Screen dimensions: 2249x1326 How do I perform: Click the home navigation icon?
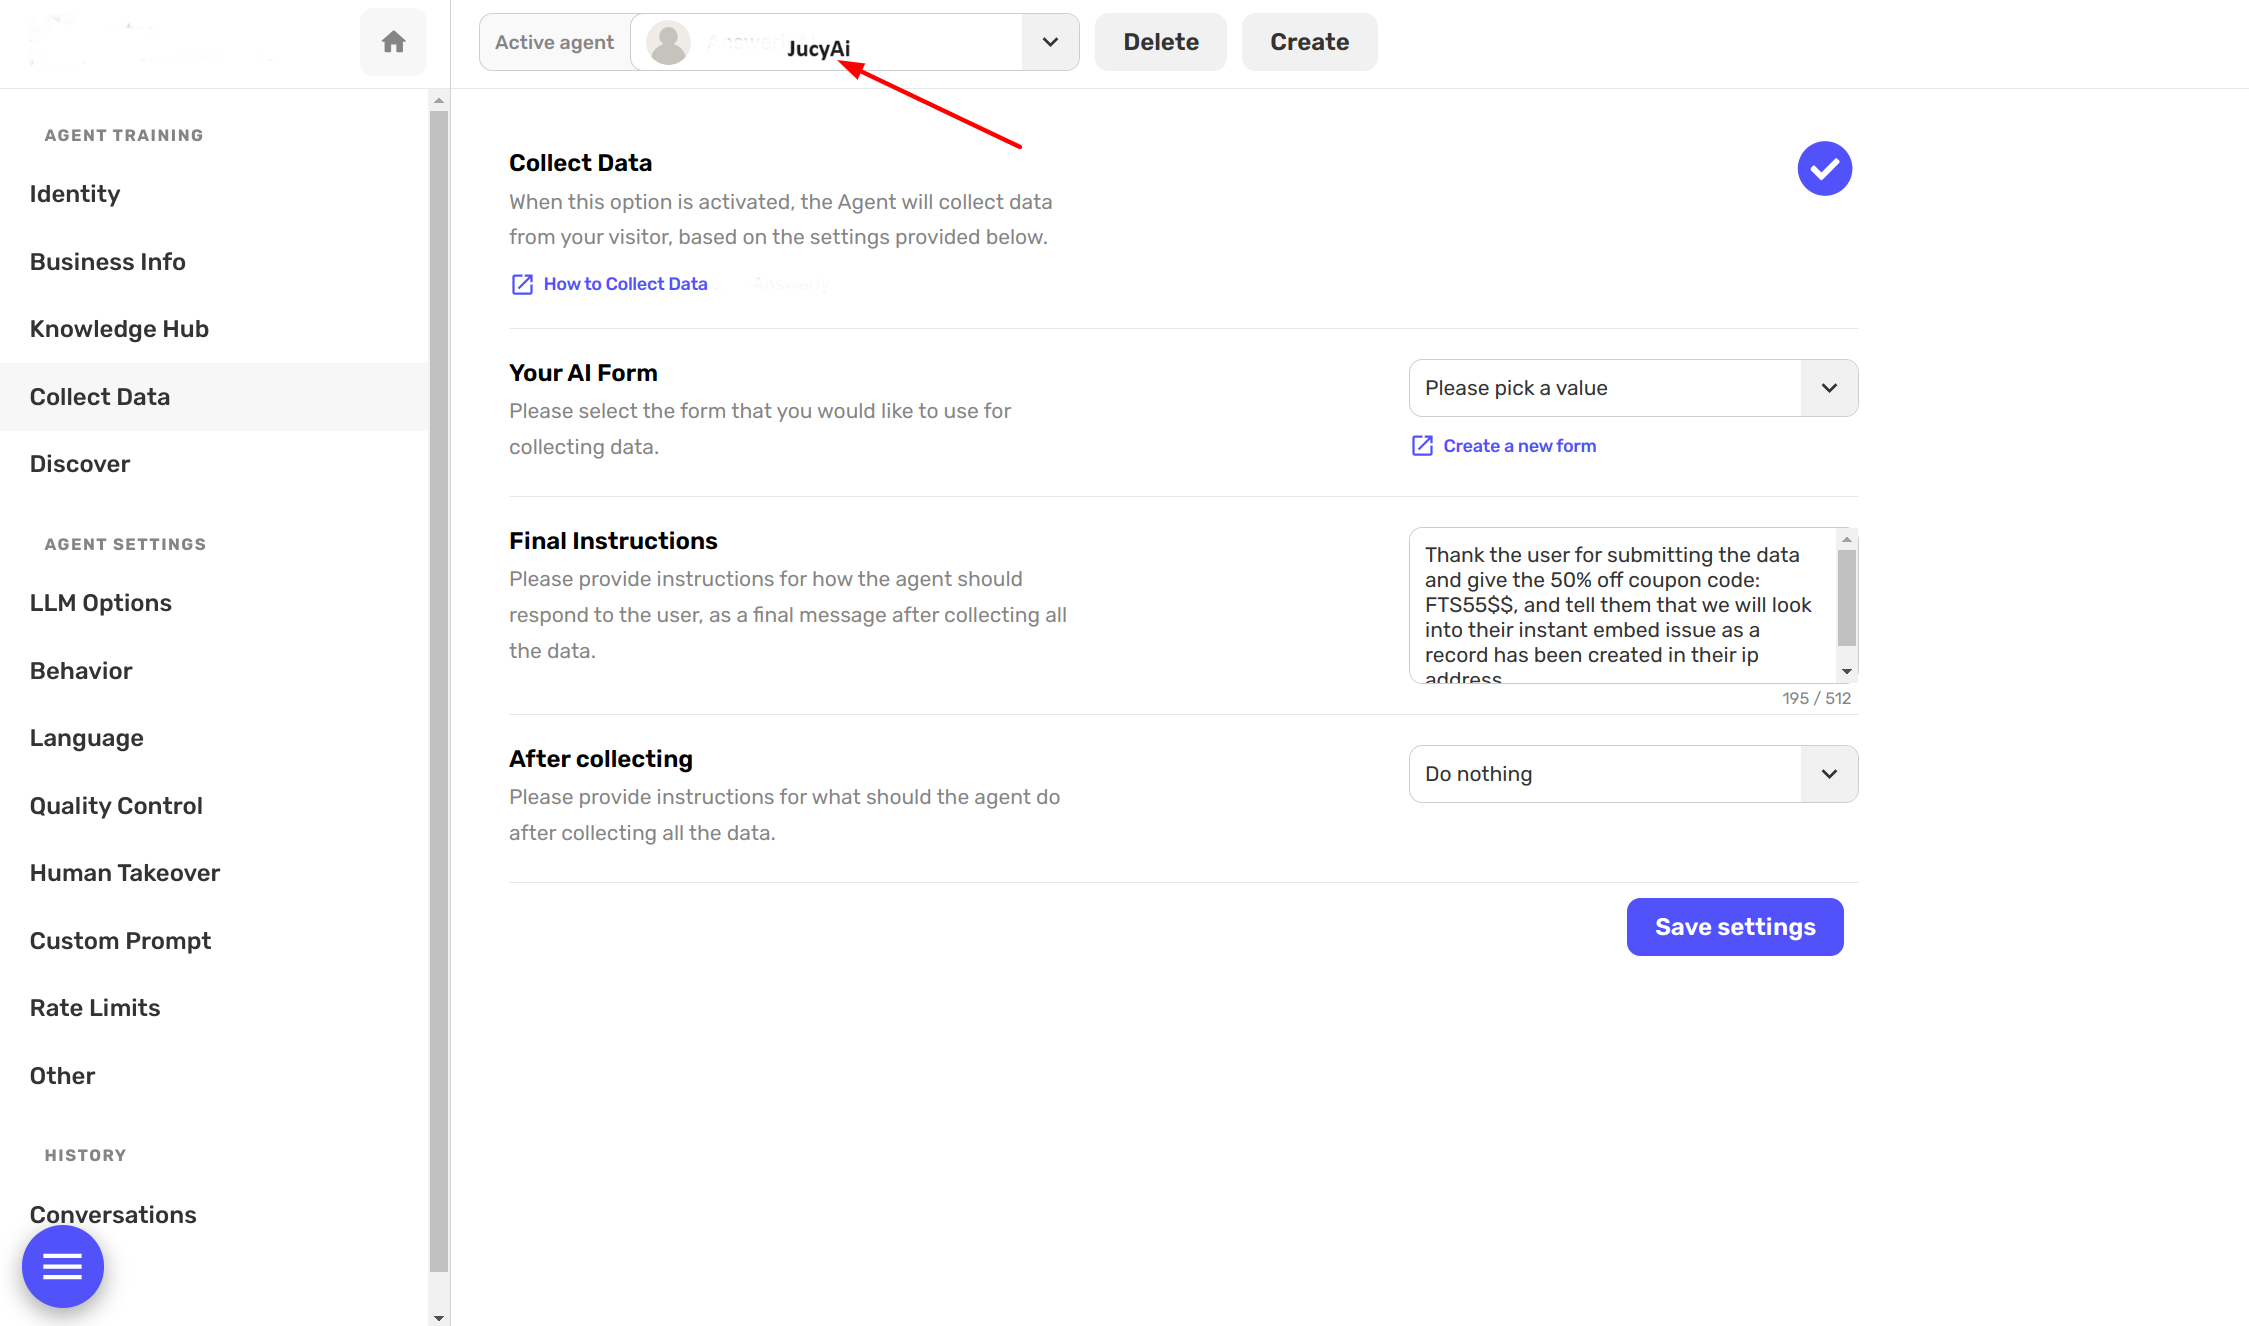tap(393, 41)
